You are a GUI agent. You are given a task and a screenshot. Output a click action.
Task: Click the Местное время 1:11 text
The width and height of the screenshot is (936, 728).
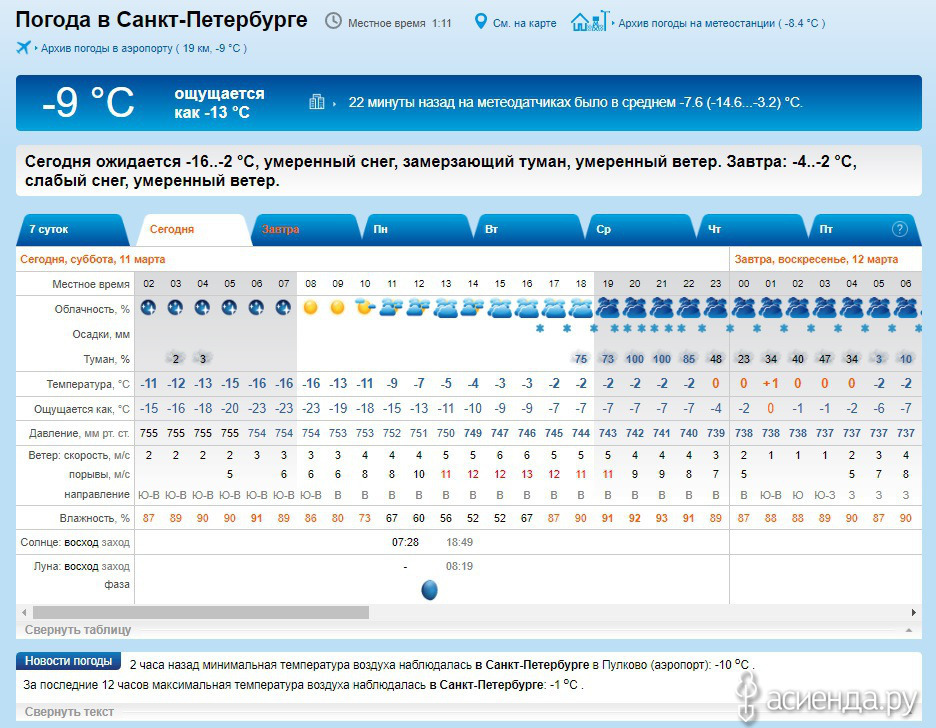(399, 23)
